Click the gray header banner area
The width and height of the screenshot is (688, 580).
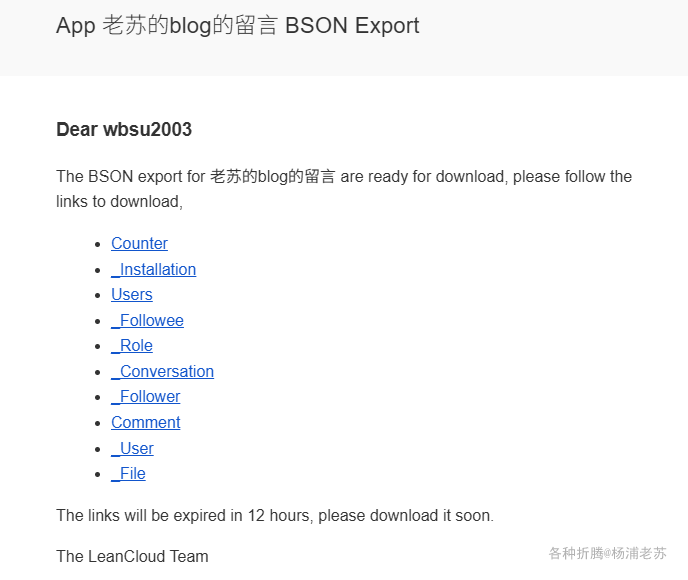(x=560, y=40)
